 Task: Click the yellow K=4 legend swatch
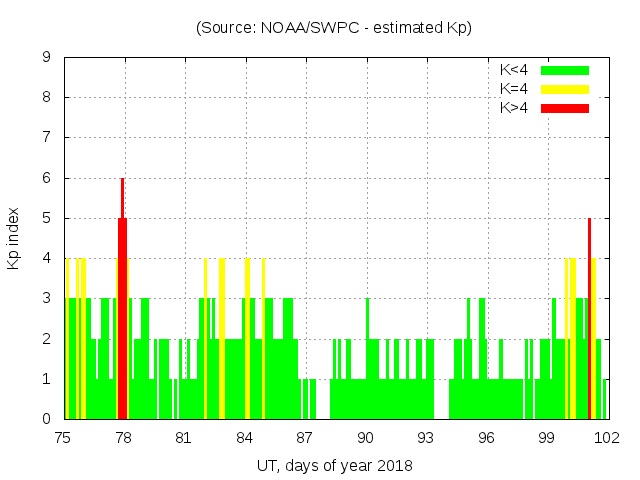point(565,89)
